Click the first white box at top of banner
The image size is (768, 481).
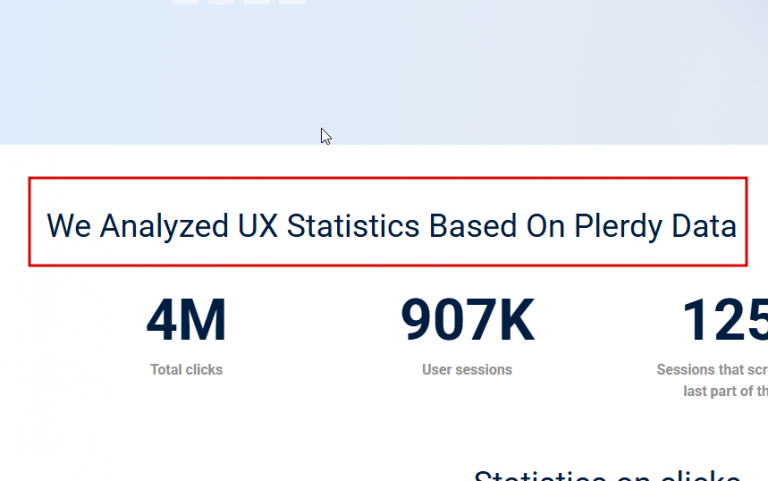click(184, 2)
